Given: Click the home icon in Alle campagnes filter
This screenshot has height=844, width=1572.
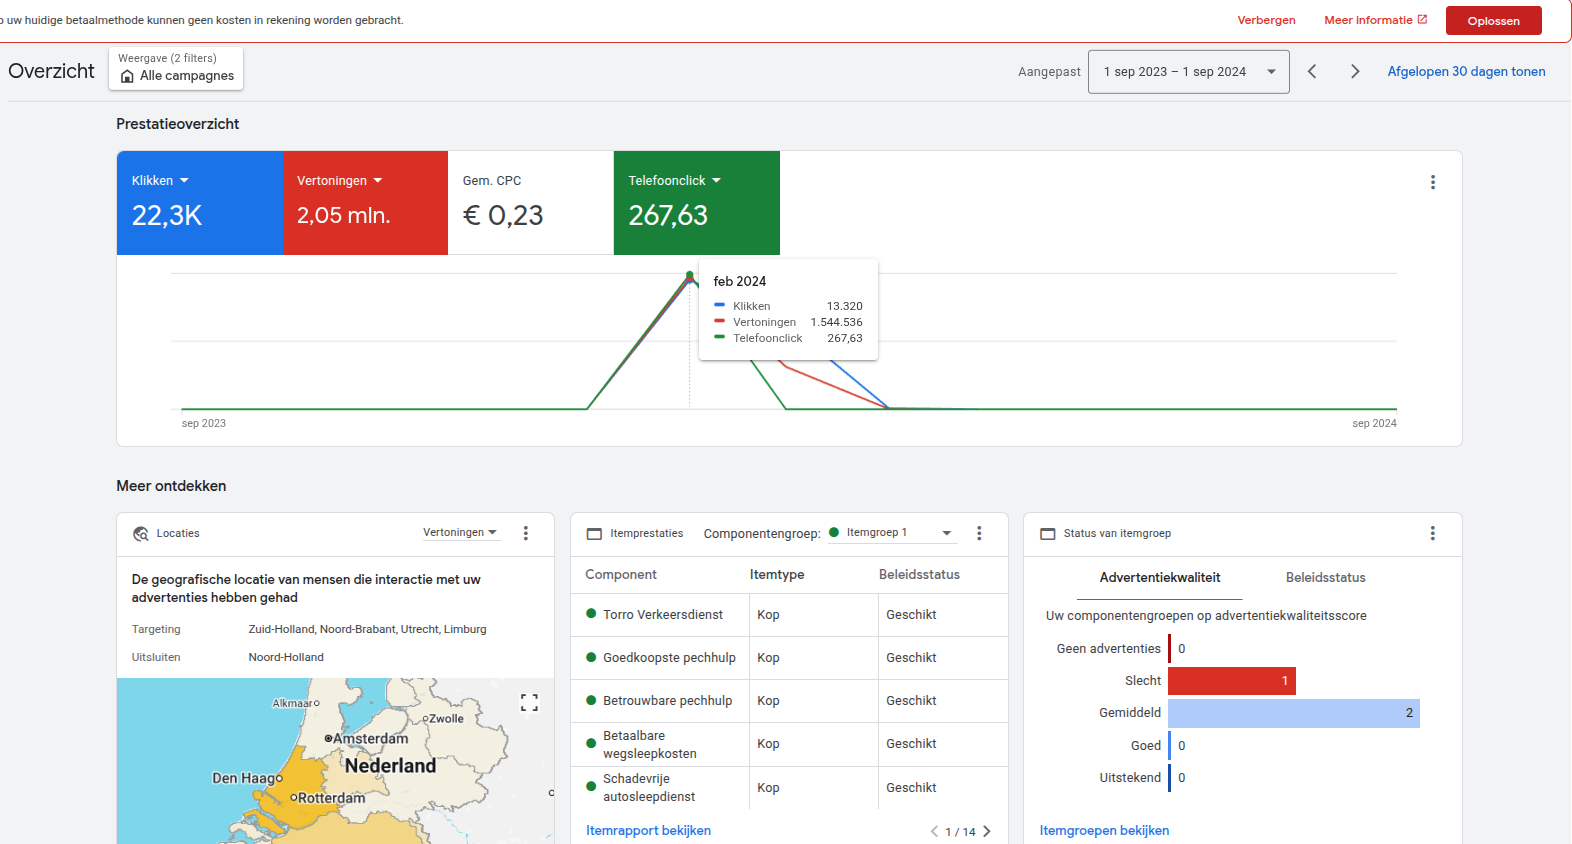Looking at the screenshot, I should click(127, 76).
